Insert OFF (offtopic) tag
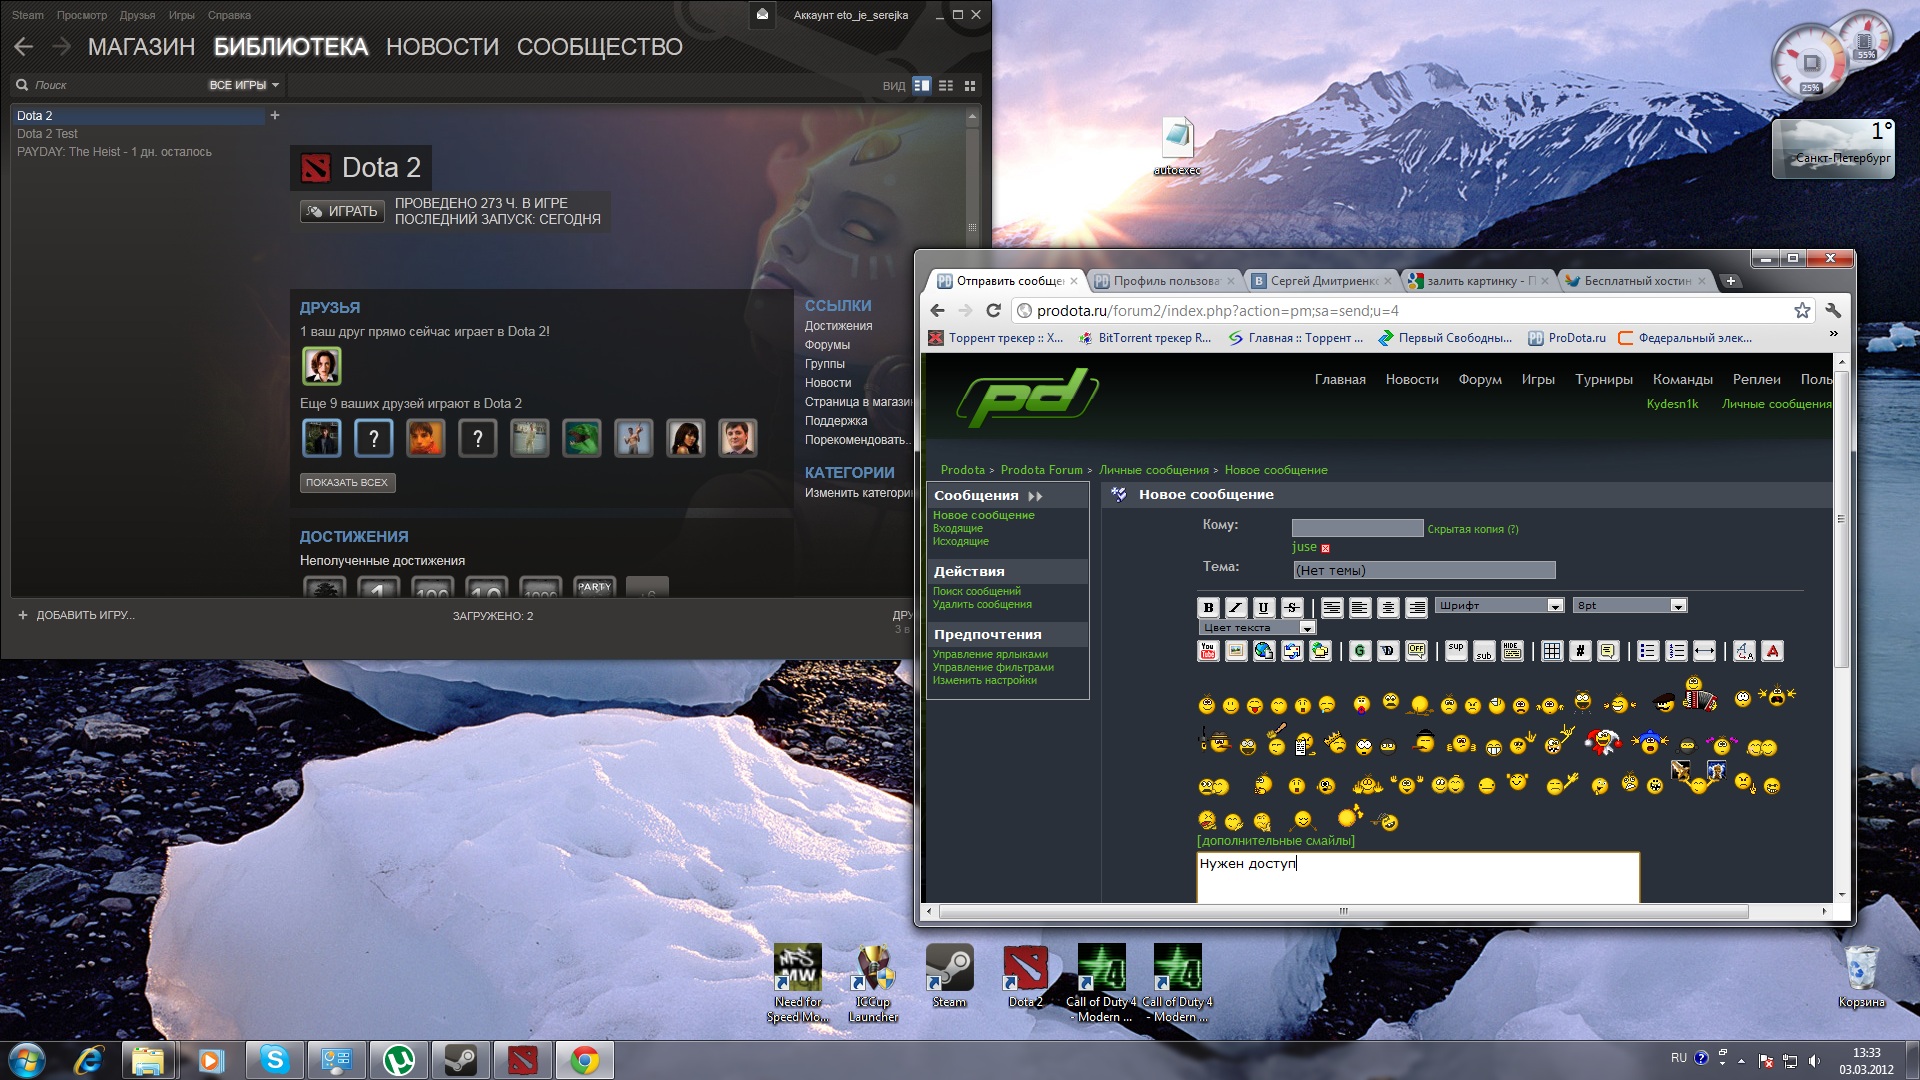This screenshot has width=1920, height=1080. (1416, 651)
